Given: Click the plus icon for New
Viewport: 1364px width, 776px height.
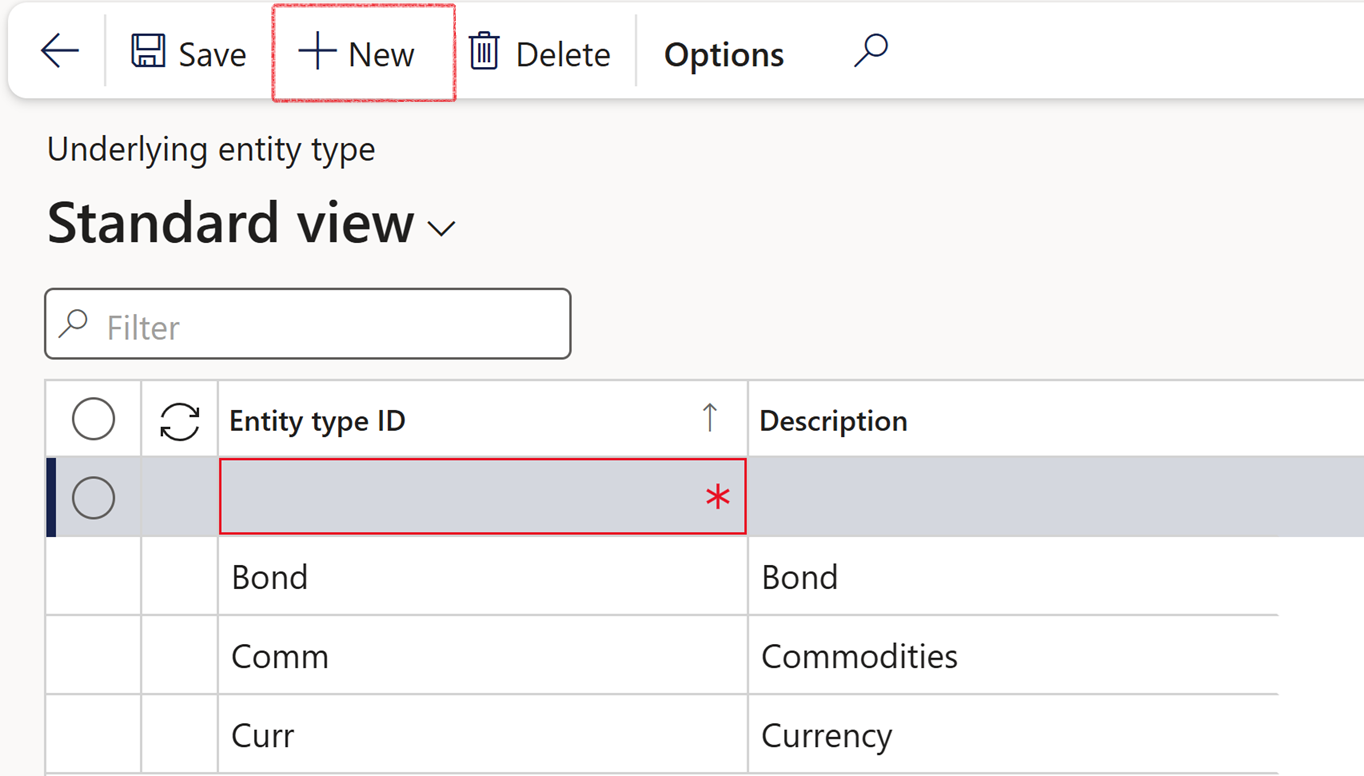Looking at the screenshot, I should [x=316, y=52].
